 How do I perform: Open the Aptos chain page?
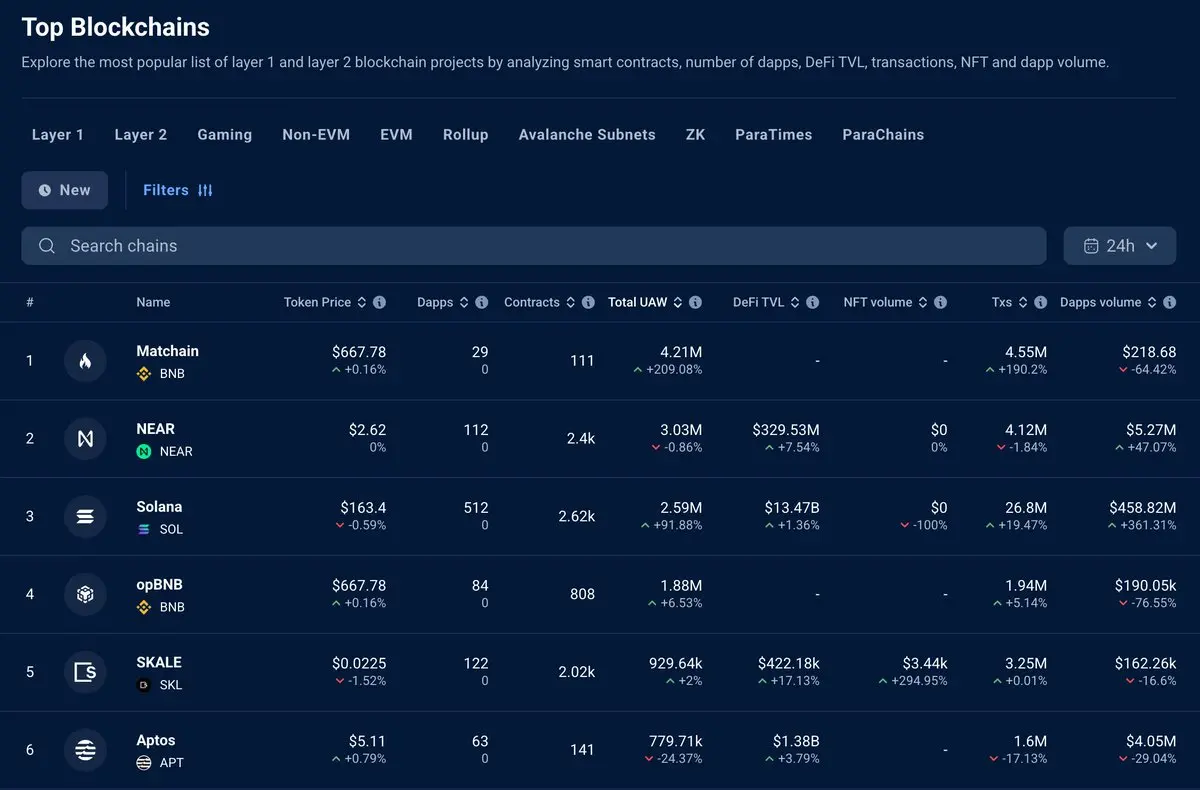point(156,740)
